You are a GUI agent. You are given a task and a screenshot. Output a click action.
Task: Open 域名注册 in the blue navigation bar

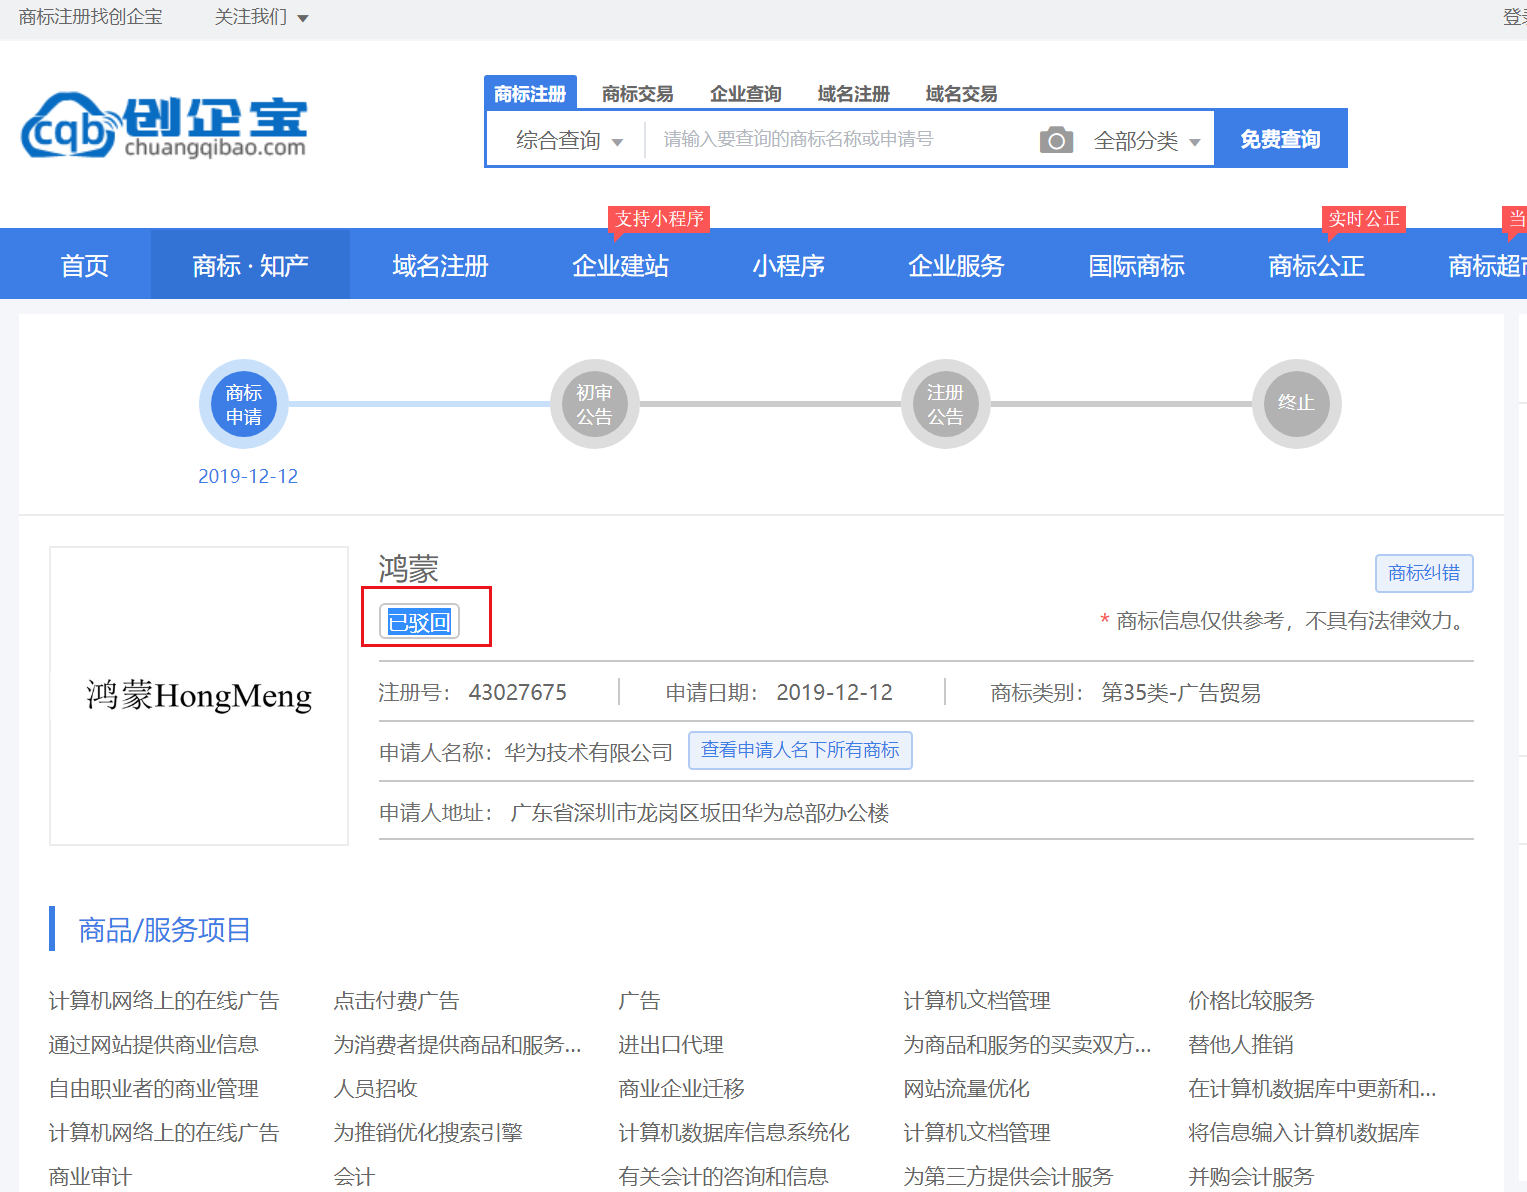440,265
